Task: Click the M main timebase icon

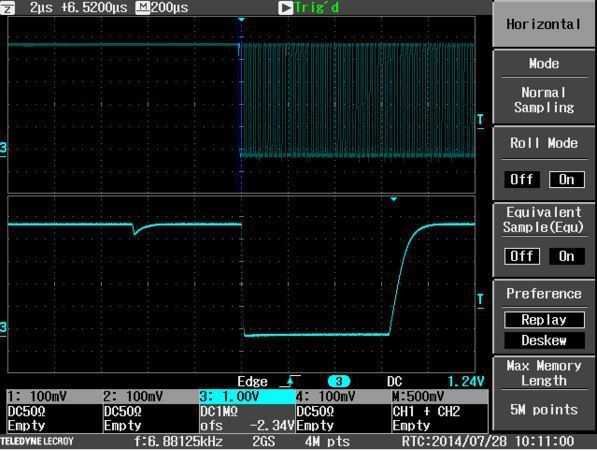Action: coord(142,7)
